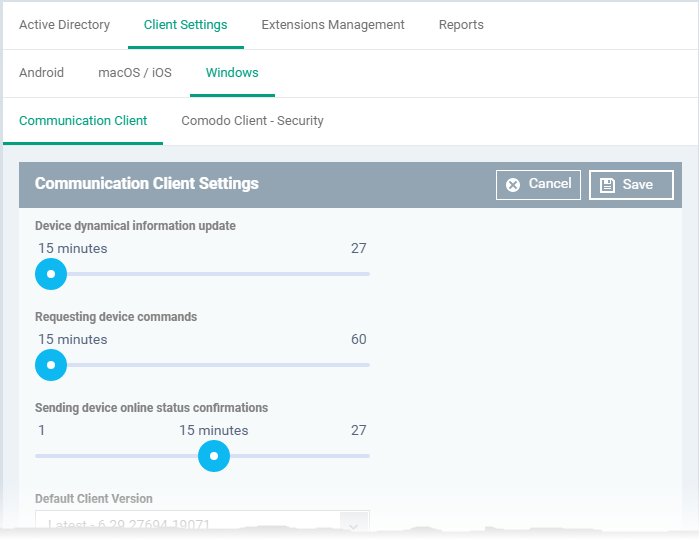The image size is (700, 543).
Task: Click '15 minutes' above the status confirmations slider
Action: pyautogui.click(x=214, y=430)
